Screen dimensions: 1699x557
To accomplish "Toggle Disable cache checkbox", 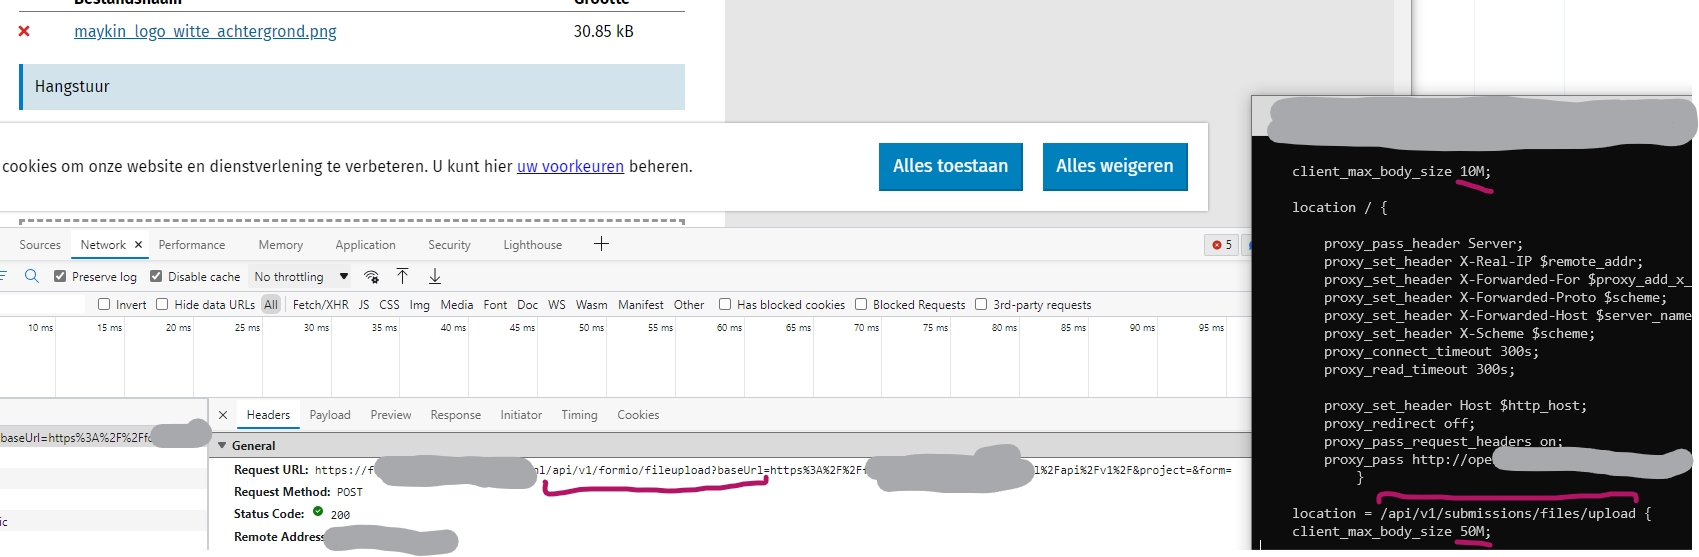I will 156,276.
